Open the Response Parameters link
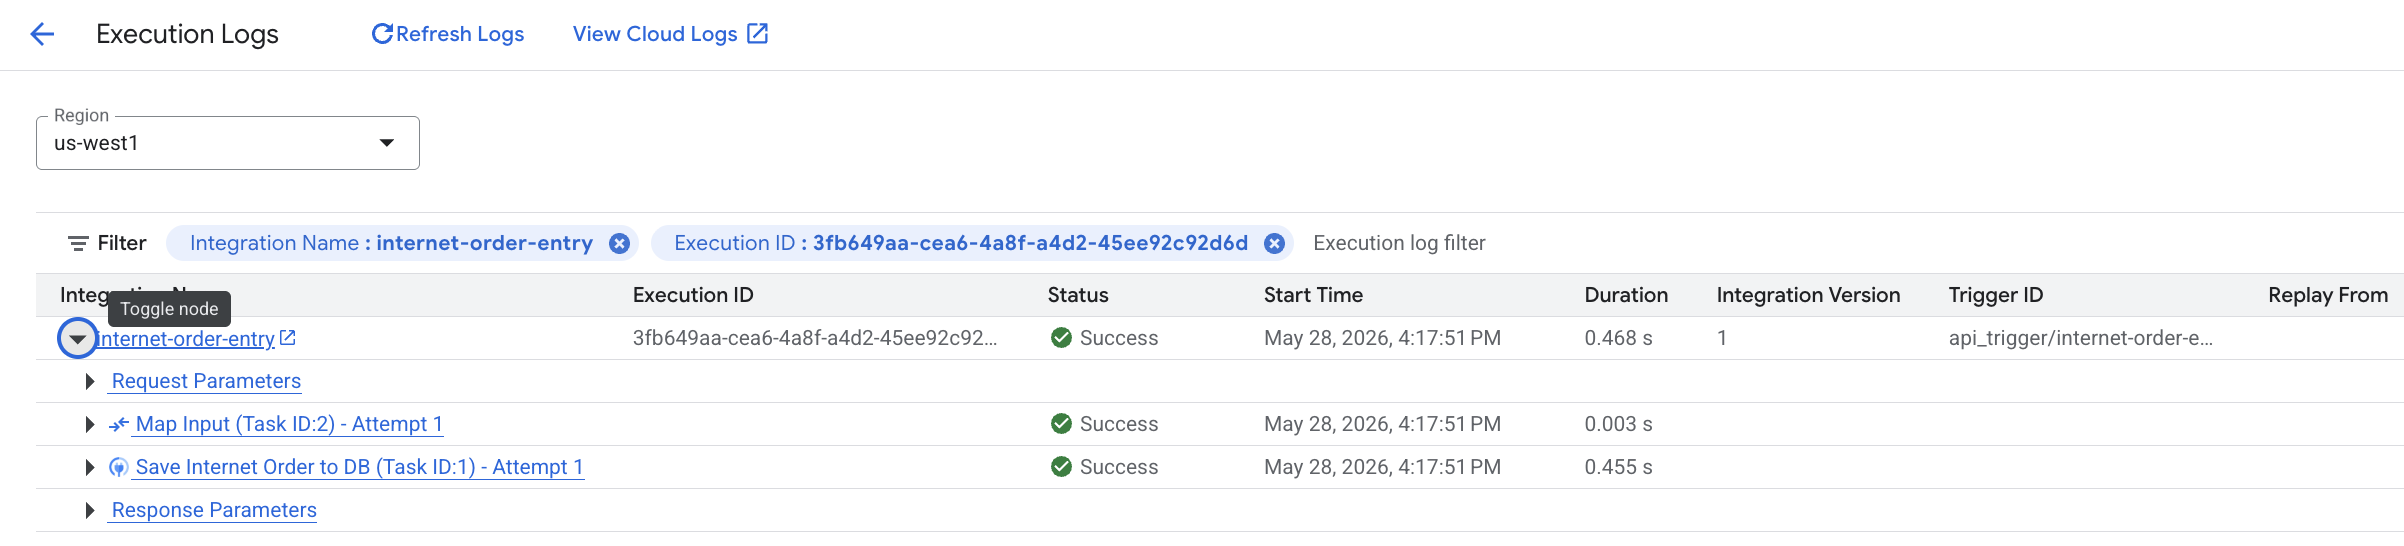Viewport: 2404px width, 546px height. point(214,510)
